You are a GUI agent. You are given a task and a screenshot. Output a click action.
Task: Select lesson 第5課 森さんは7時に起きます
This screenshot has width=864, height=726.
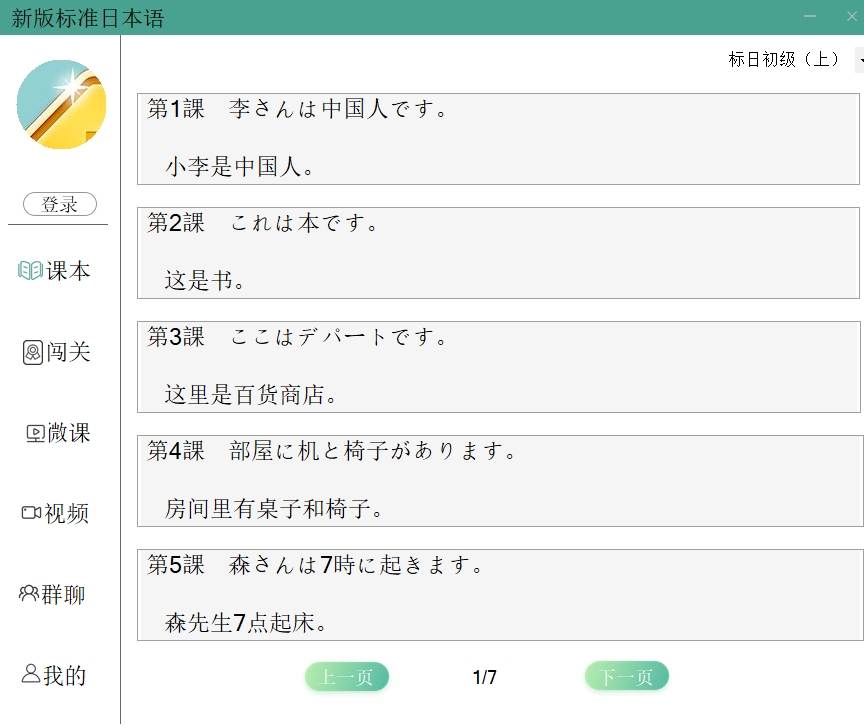click(498, 595)
